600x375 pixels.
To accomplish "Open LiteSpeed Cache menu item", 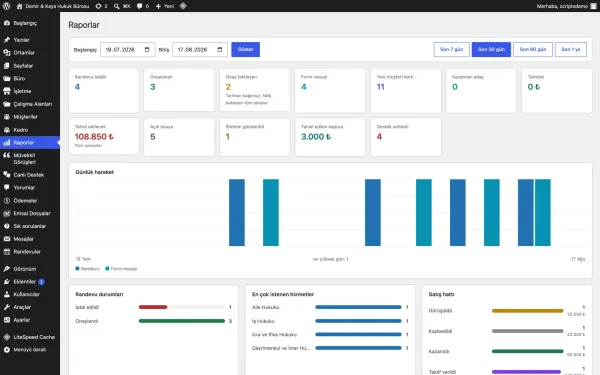I will point(30,337).
